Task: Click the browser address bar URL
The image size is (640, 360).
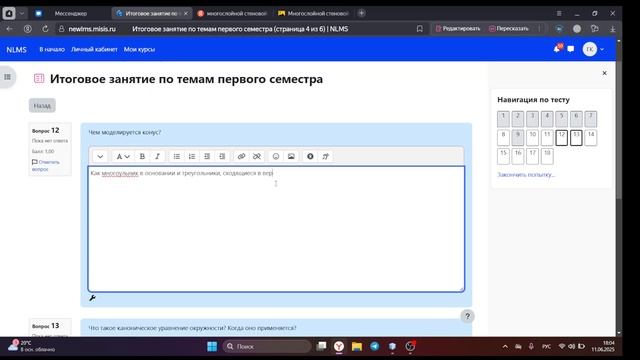Action: [x=92, y=29]
